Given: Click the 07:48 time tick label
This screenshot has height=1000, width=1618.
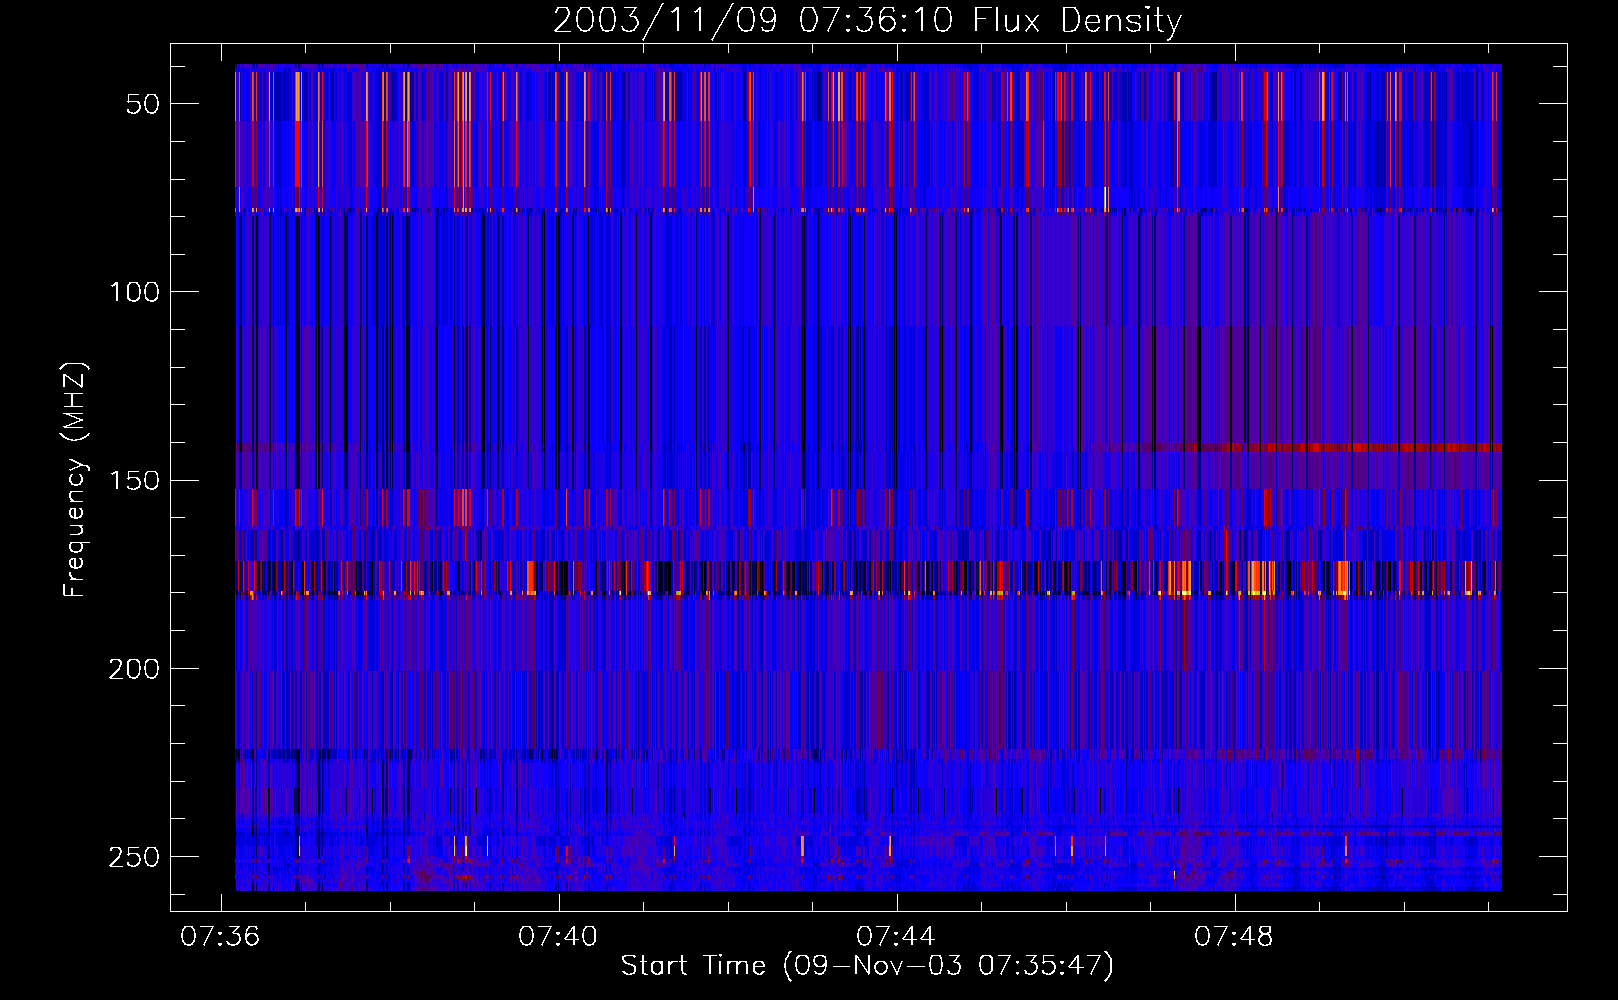Looking at the screenshot, I should [x=1234, y=936].
